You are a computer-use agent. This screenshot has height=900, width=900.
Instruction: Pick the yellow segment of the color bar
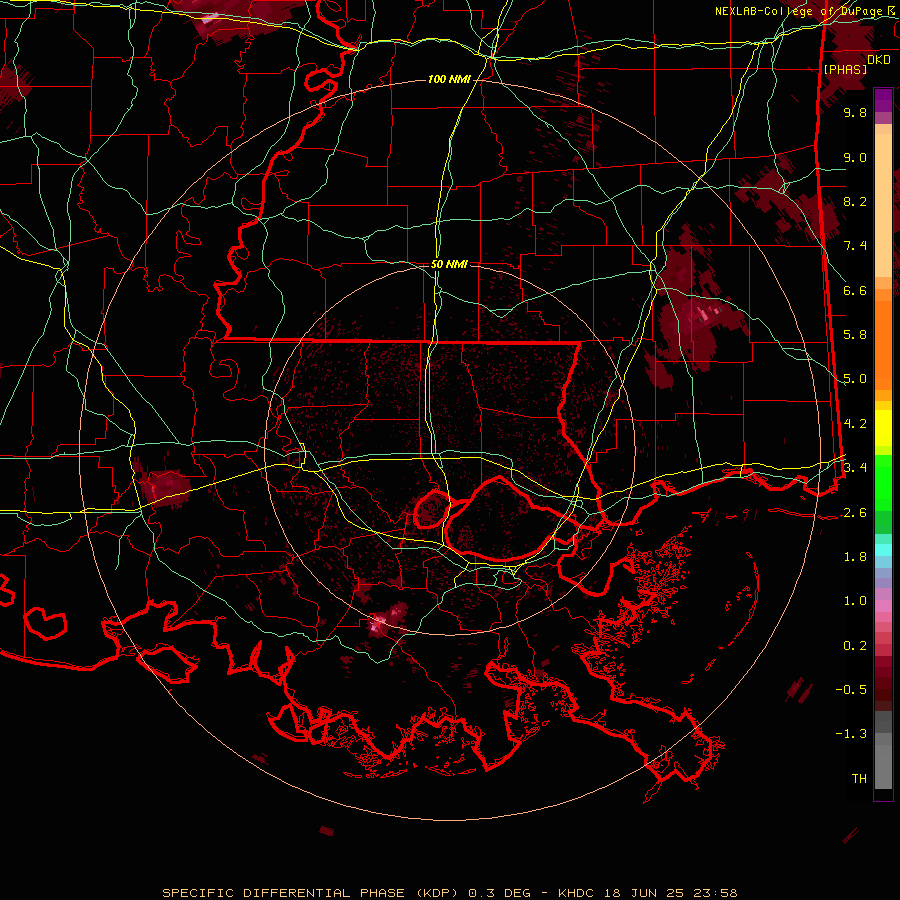click(883, 428)
